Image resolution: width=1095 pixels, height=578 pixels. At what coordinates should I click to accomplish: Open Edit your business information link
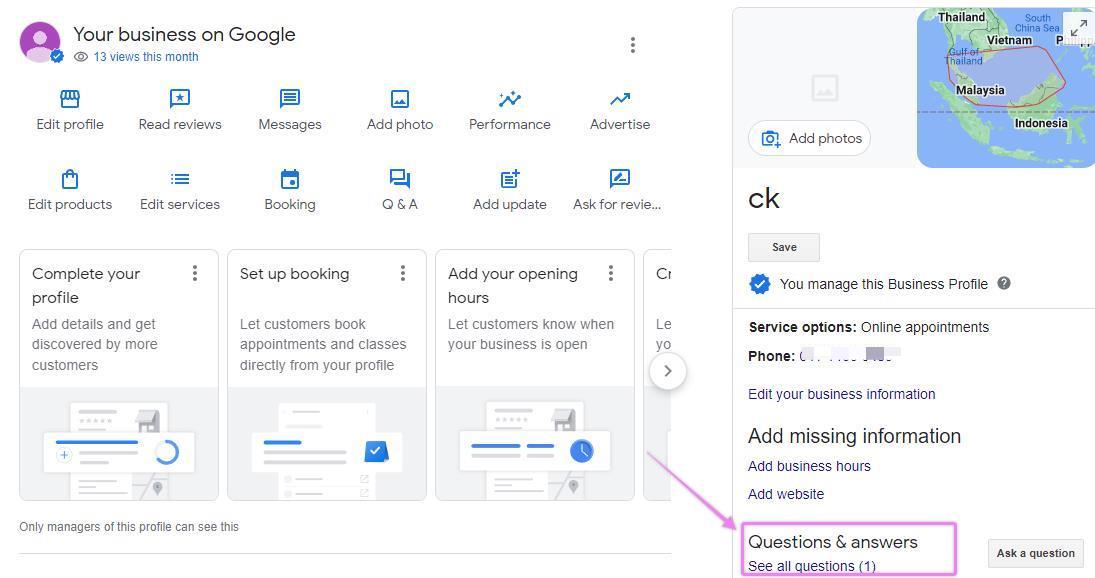click(841, 394)
